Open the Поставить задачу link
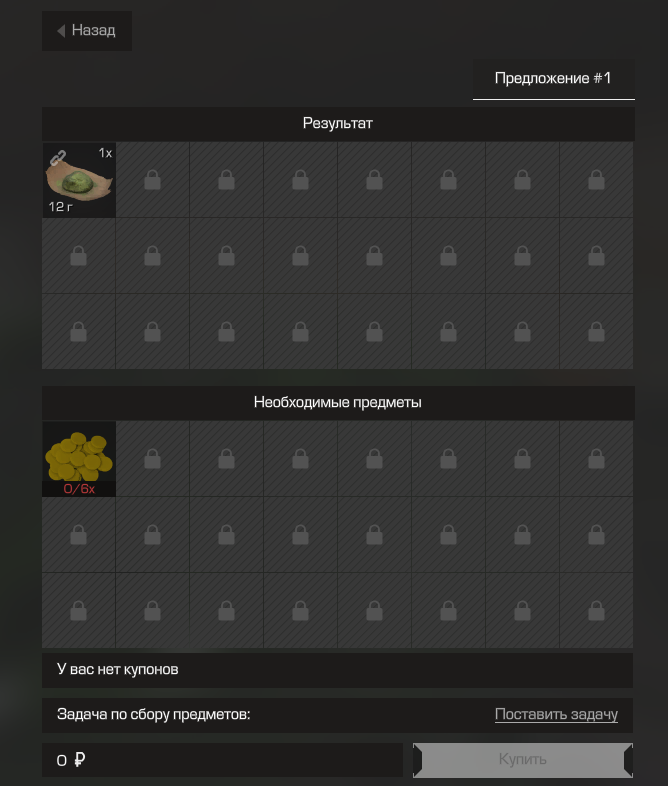The height and width of the screenshot is (786, 668). point(556,714)
